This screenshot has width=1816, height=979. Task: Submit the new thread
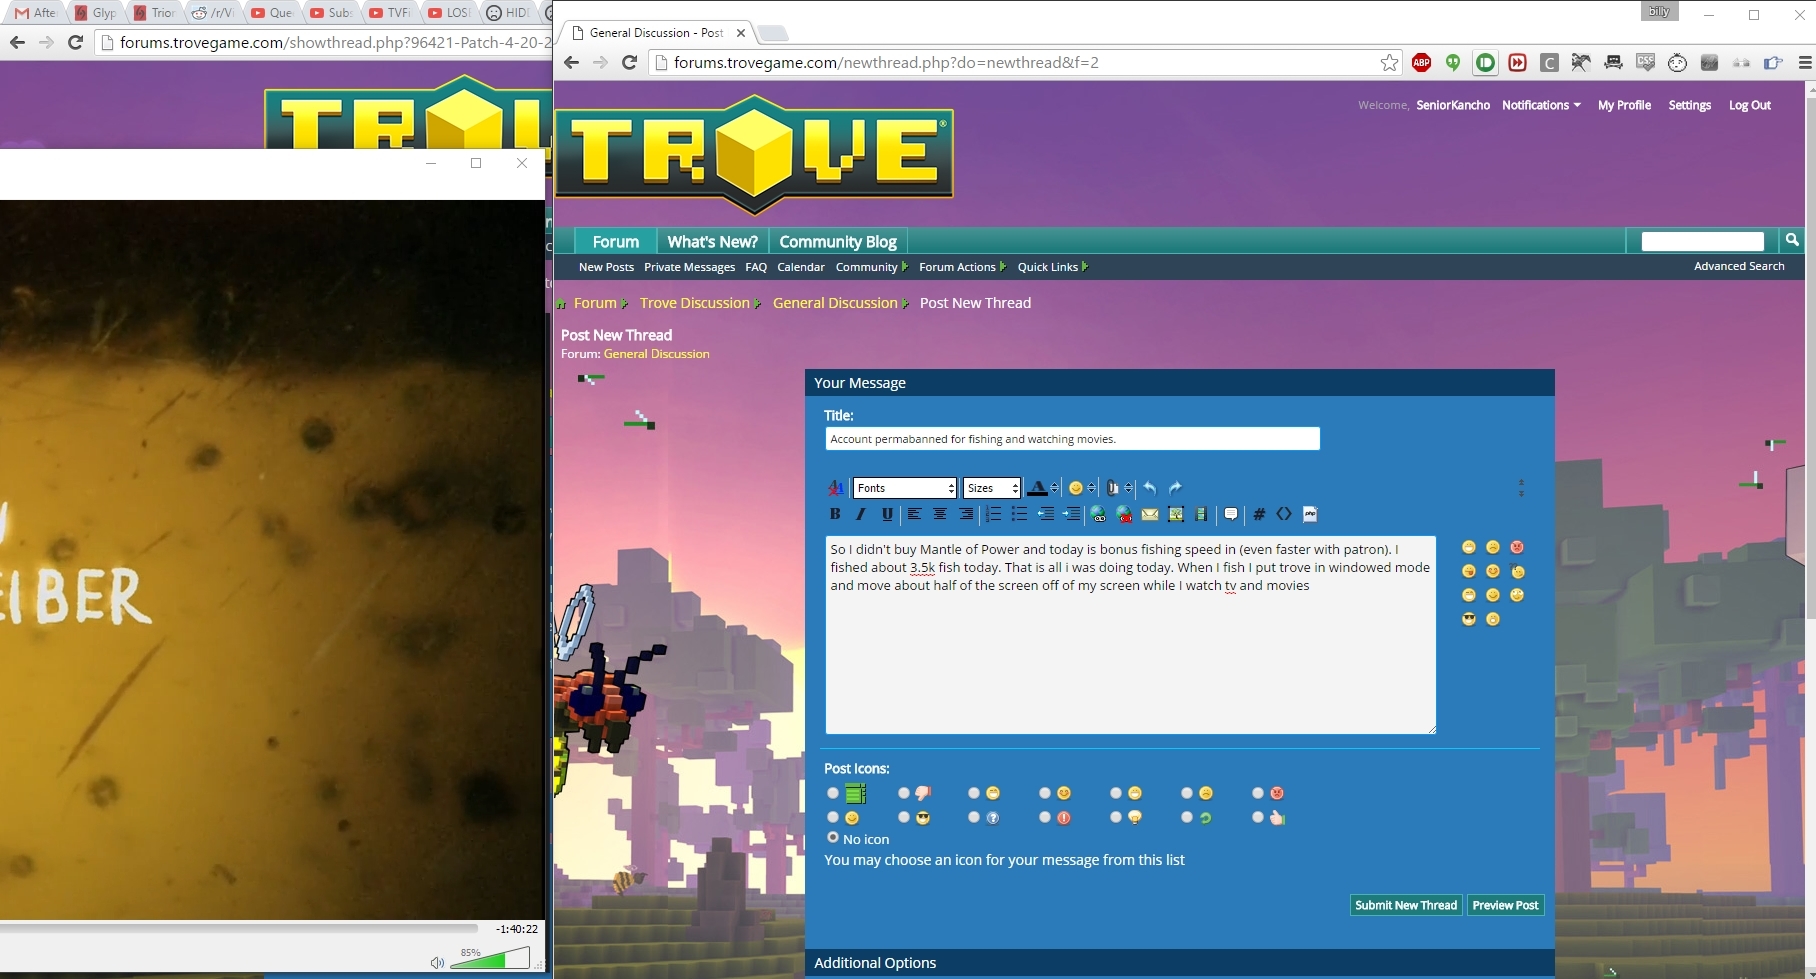coord(1406,905)
